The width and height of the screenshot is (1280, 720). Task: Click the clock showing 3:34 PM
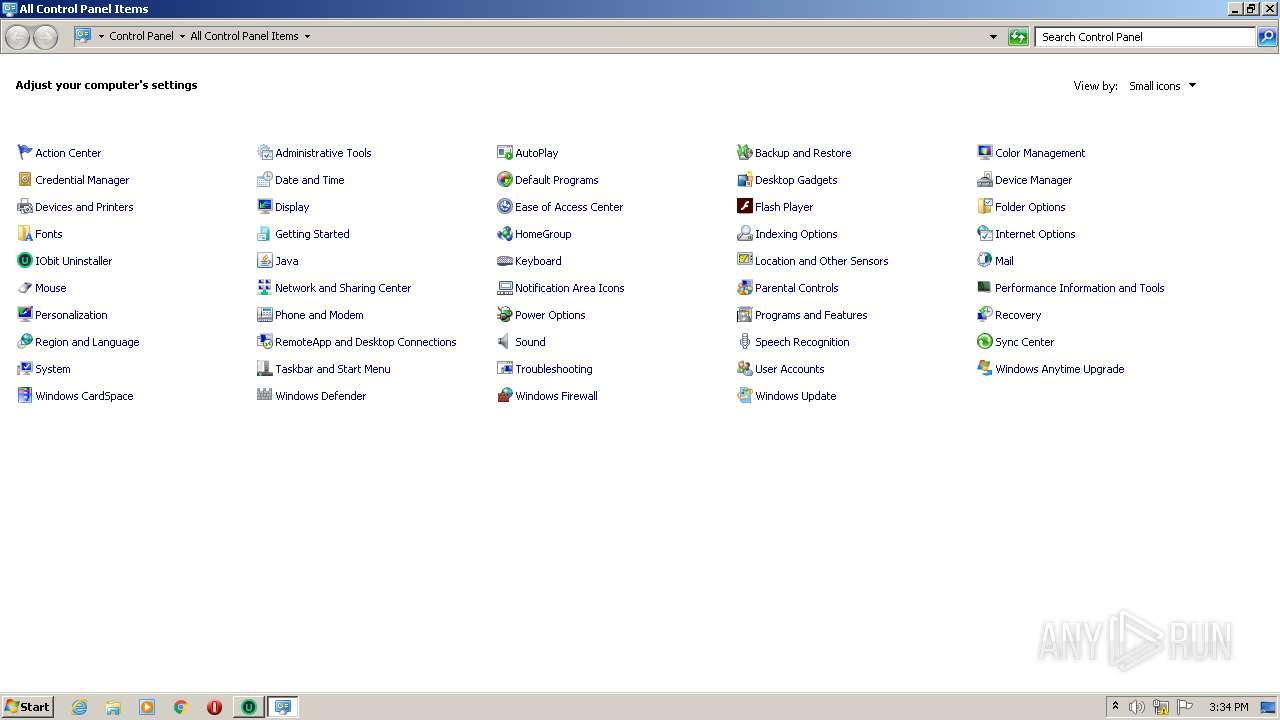(x=1228, y=707)
